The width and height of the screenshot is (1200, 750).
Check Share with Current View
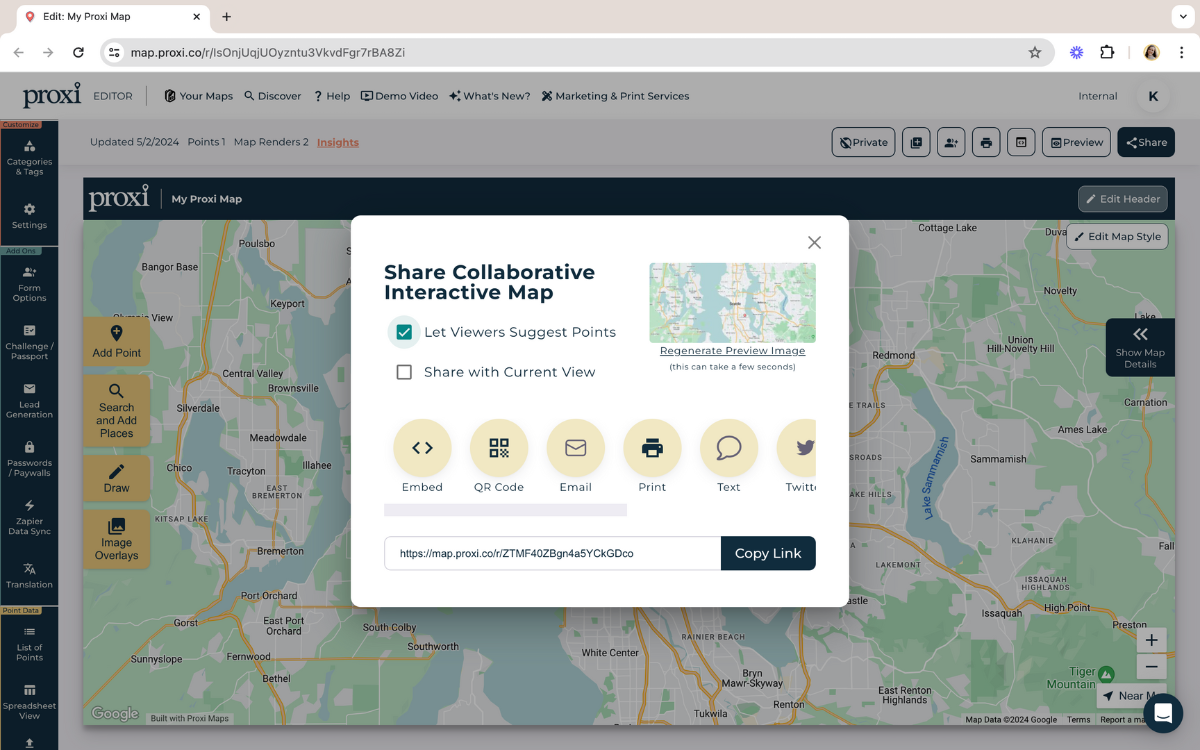tap(404, 372)
